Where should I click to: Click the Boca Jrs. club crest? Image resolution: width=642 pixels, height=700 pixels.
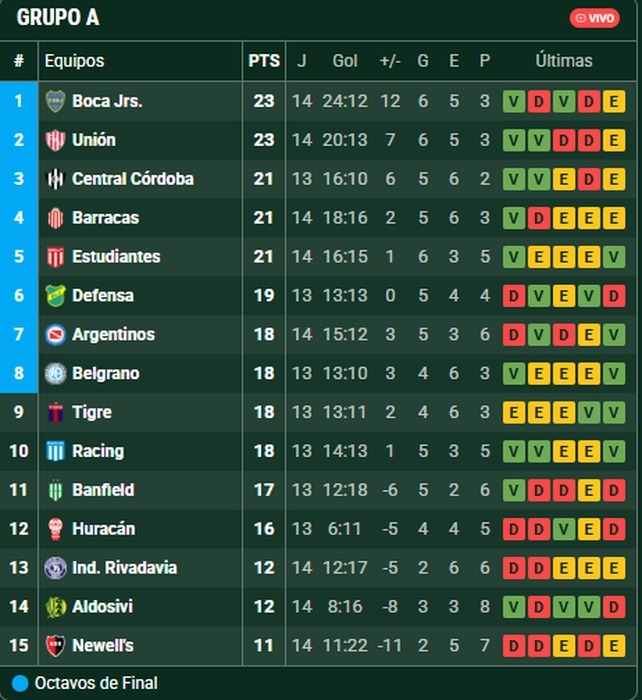[x=56, y=101]
